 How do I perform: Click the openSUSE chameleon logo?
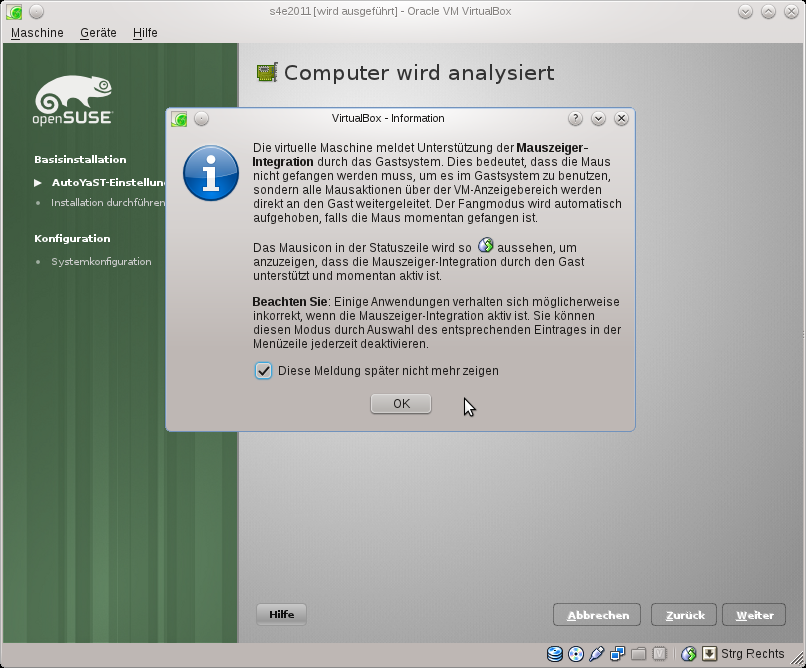pos(73,100)
